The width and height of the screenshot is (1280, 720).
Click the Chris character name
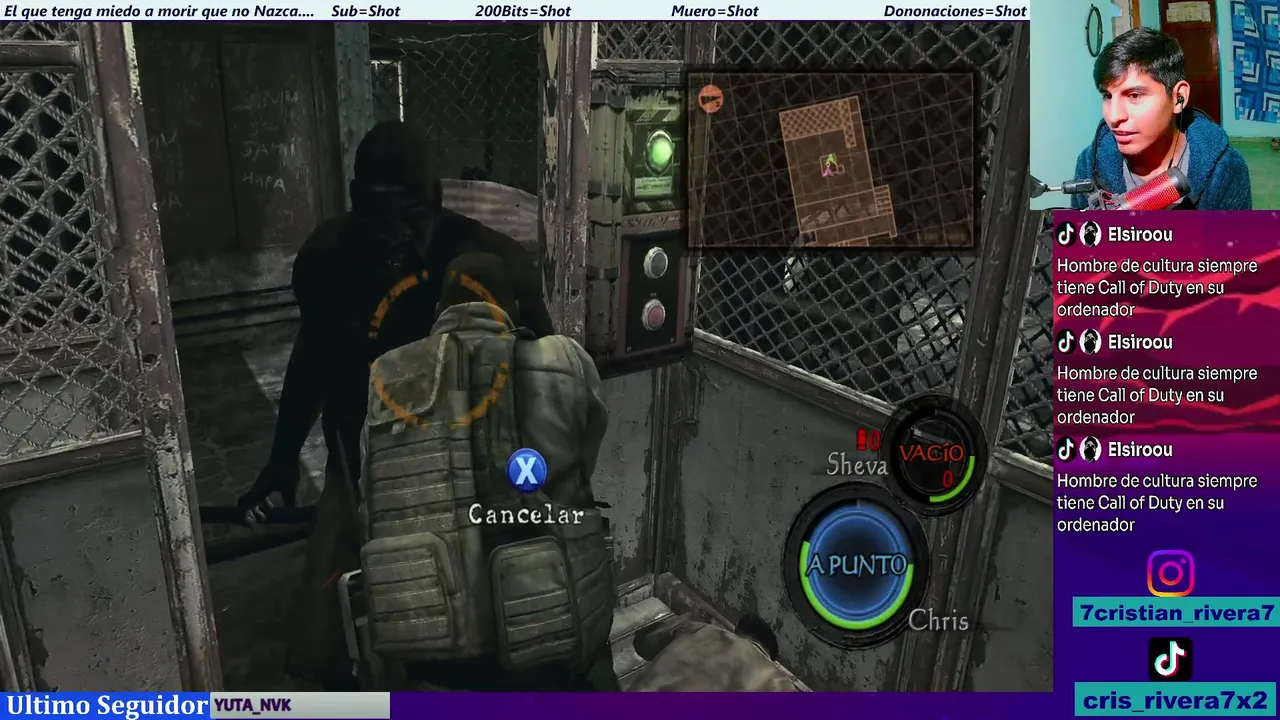(x=938, y=621)
